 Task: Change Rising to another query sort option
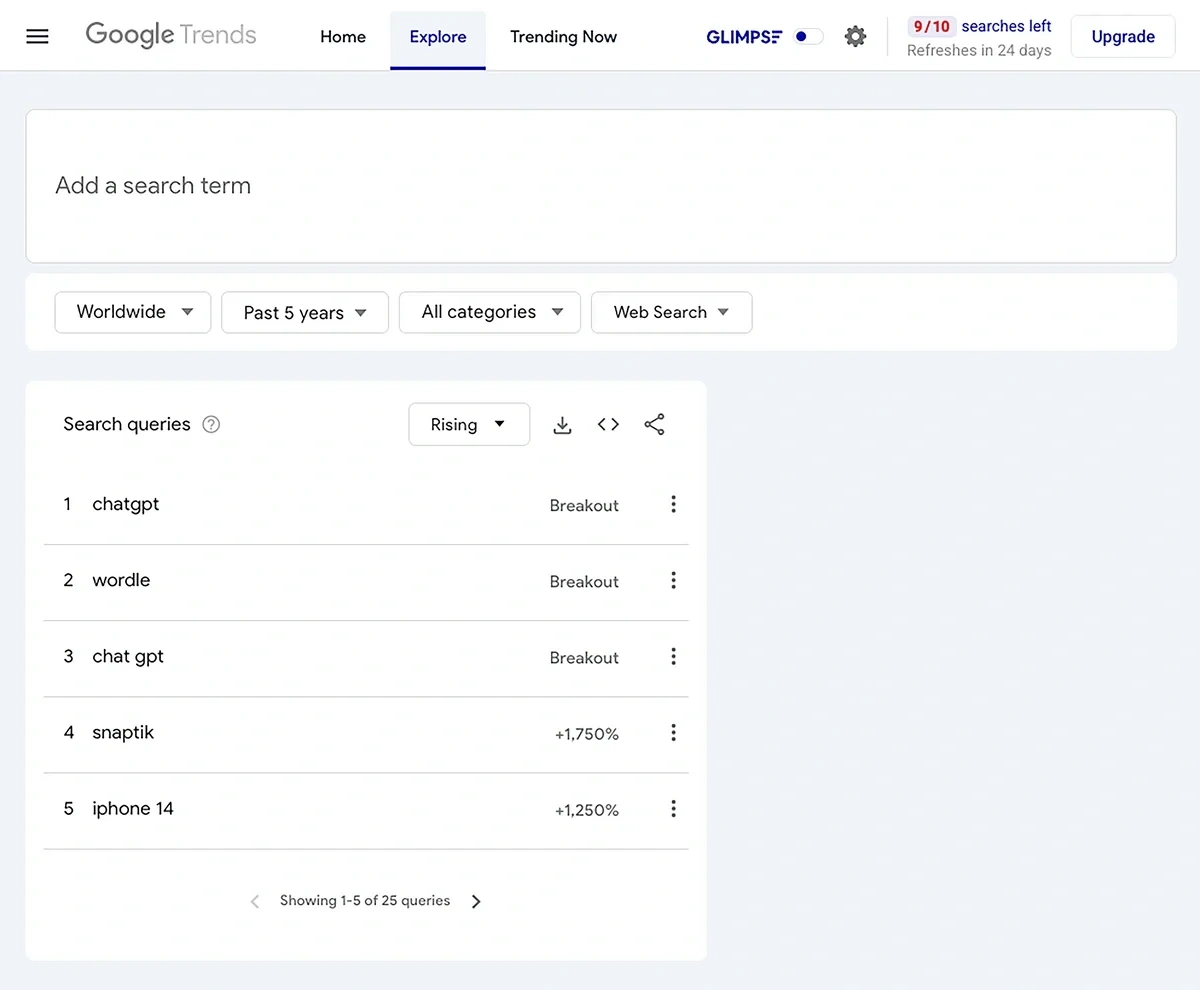[x=469, y=424]
